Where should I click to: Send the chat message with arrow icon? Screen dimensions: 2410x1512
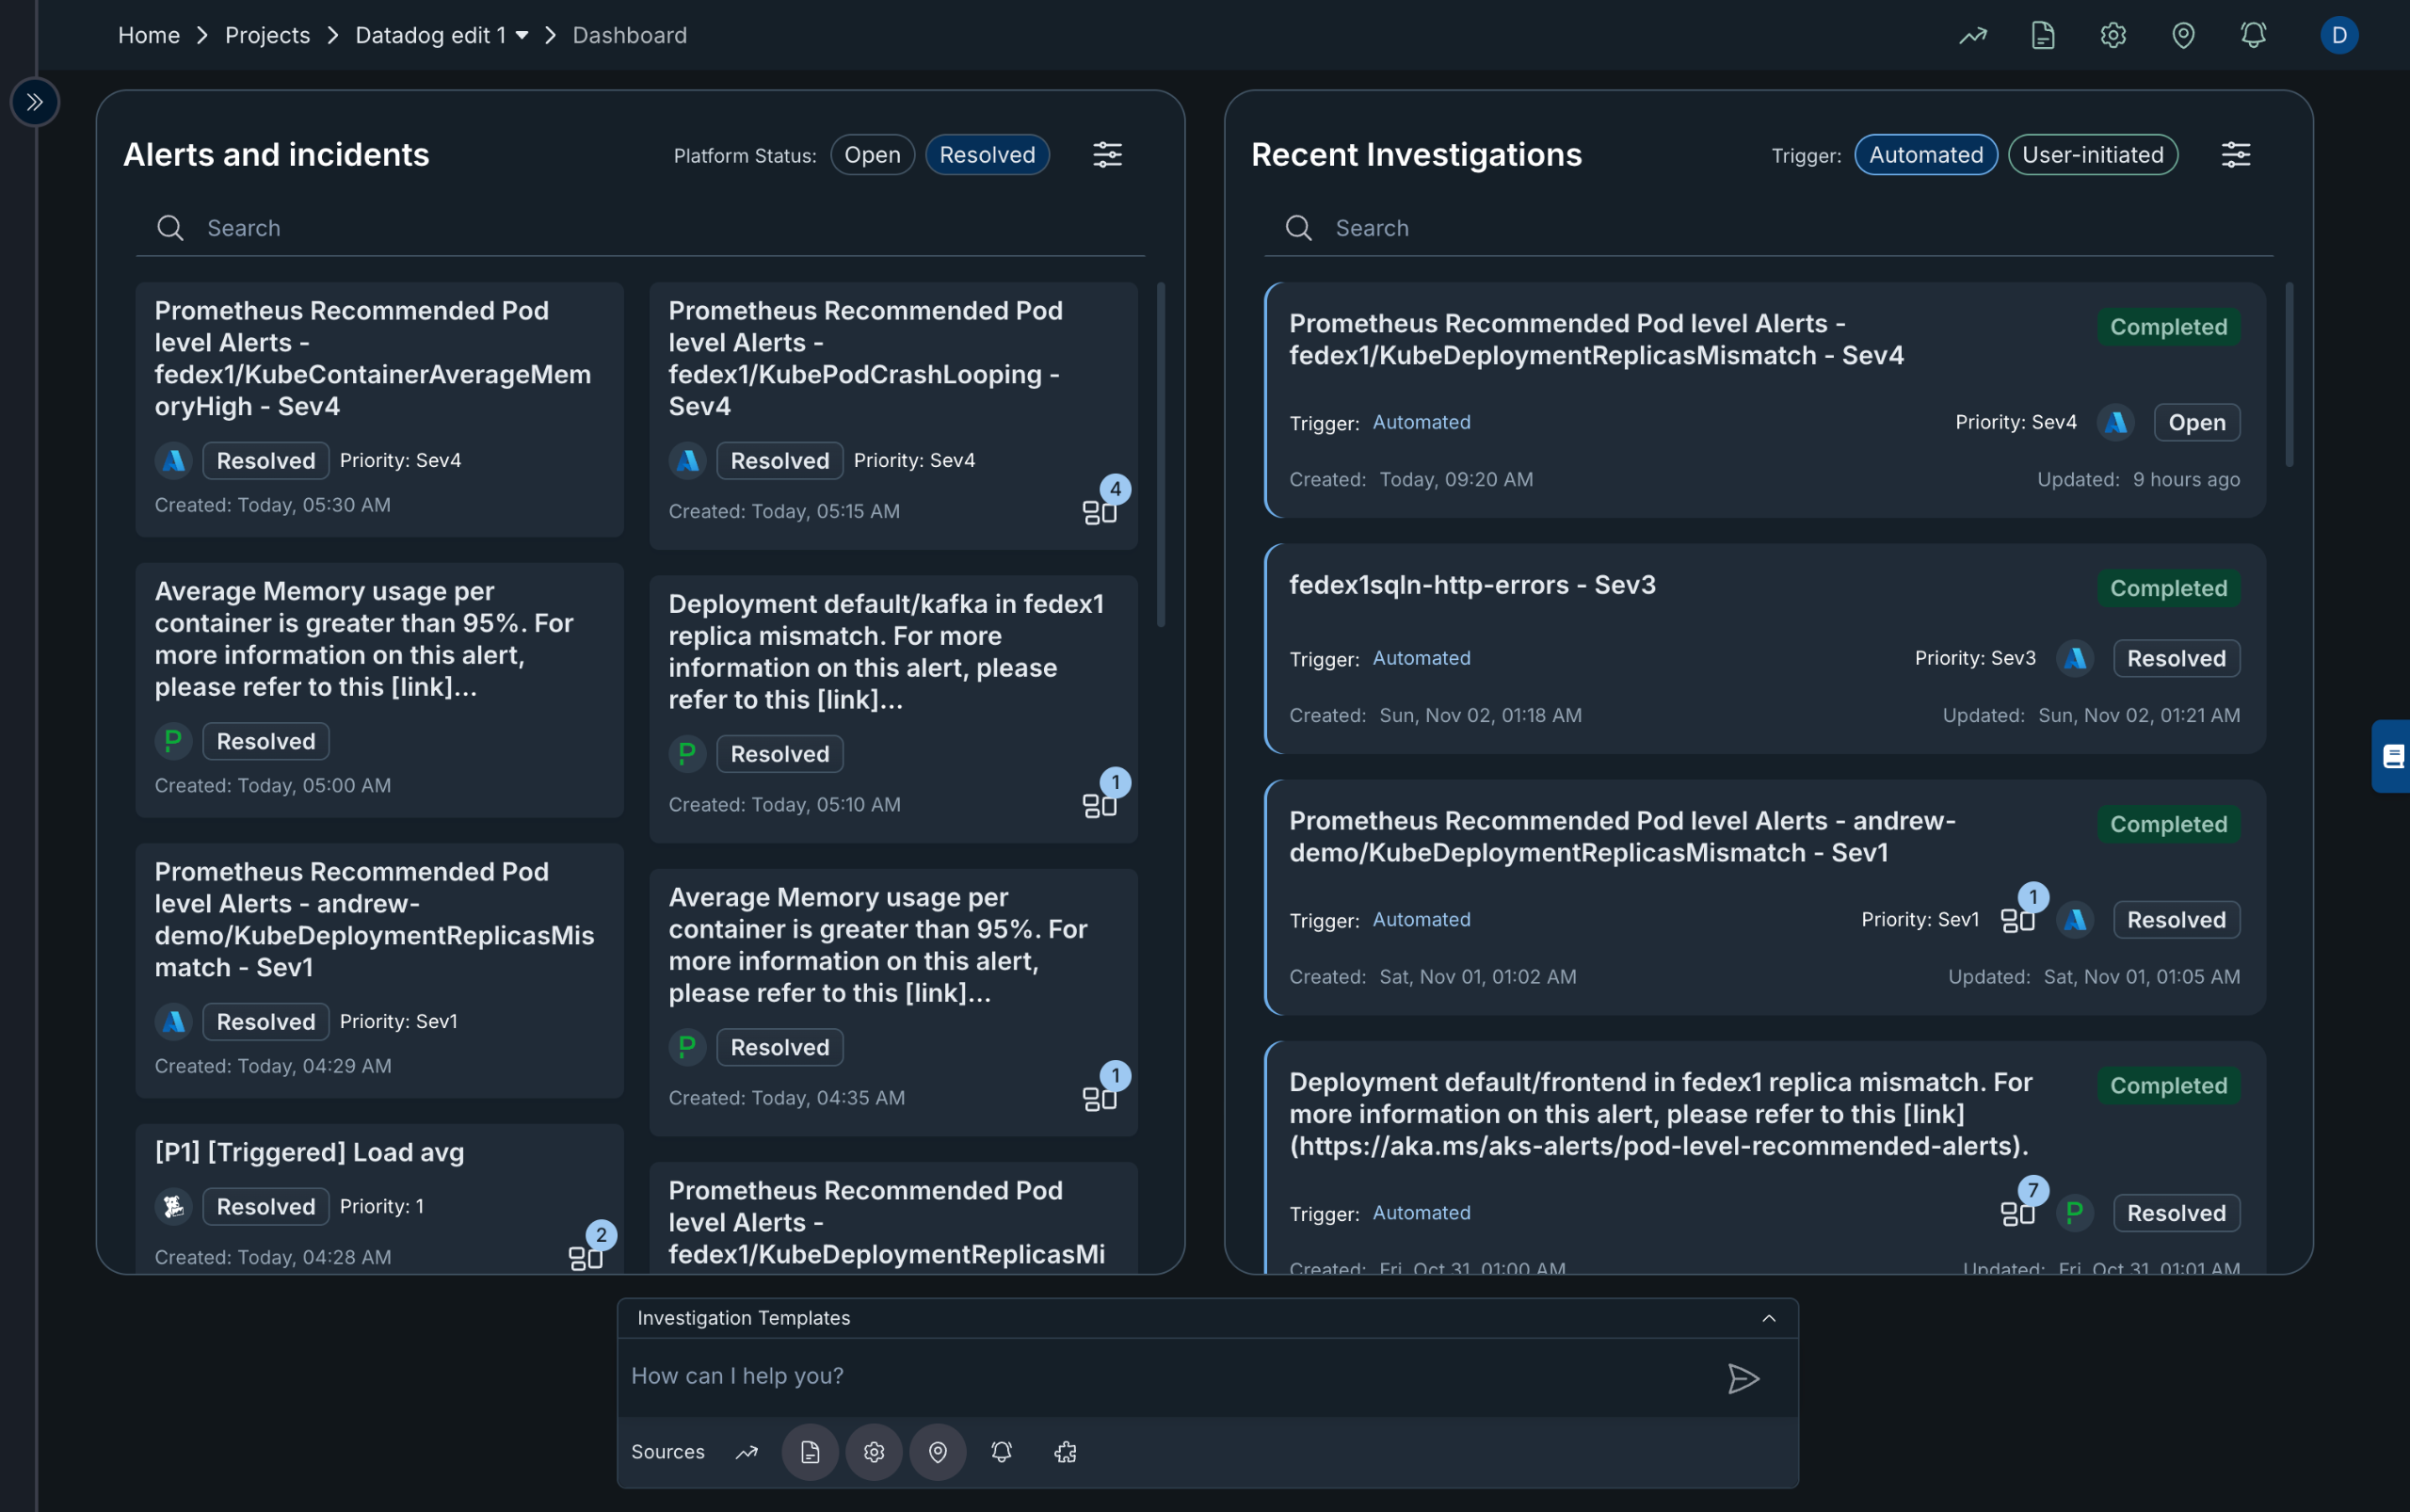click(x=1742, y=1378)
